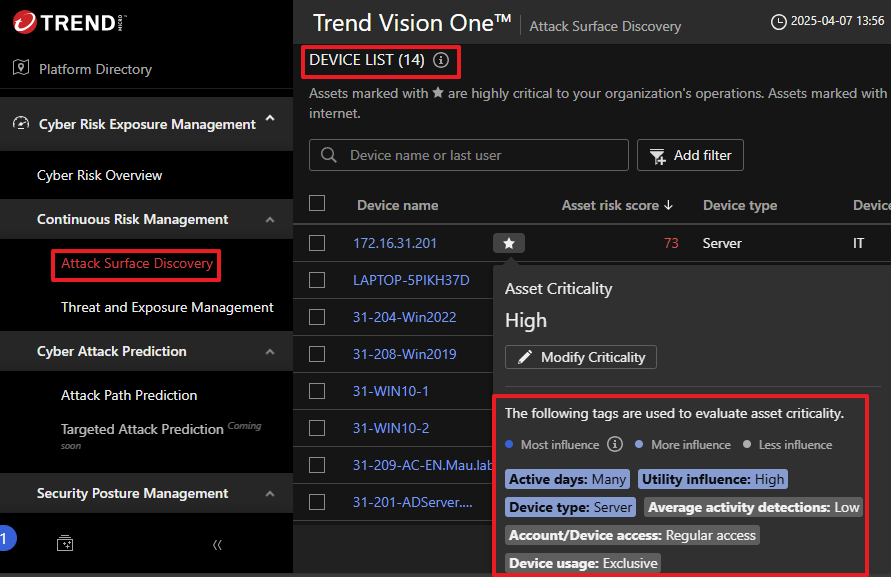Viewport: 891px width, 577px height.
Task: Open Attack Surface Discovery in the sidebar
Action: (x=137, y=264)
